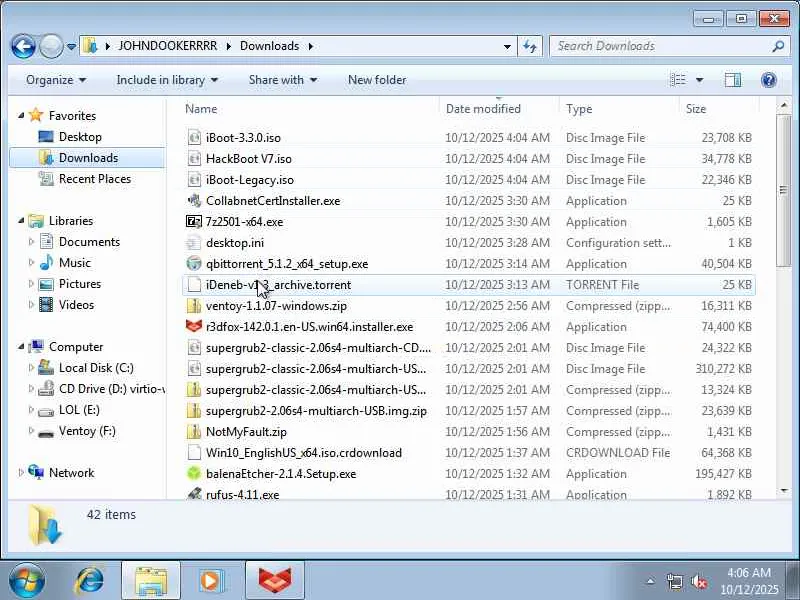
Task: Collapse the Favorites tree group
Action: click(x=21, y=116)
